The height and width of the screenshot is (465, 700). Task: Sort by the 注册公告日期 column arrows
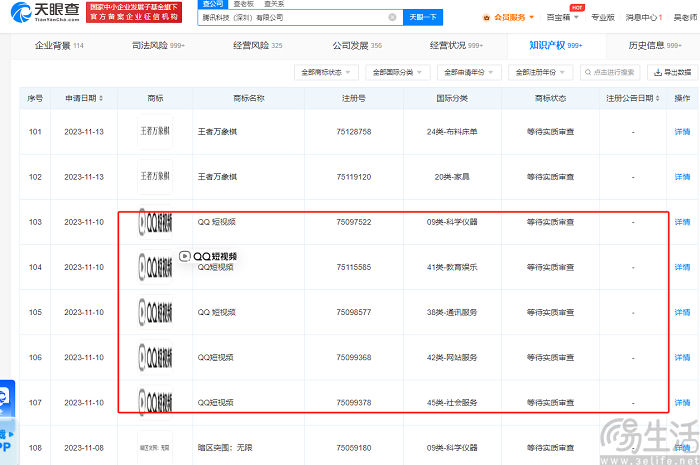click(x=658, y=98)
